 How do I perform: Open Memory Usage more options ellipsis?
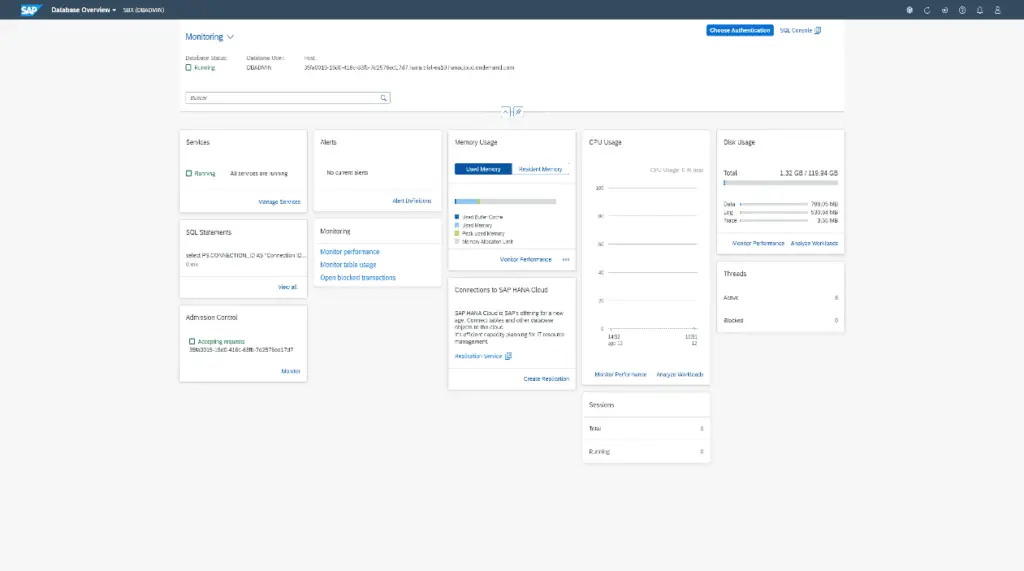coord(566,259)
